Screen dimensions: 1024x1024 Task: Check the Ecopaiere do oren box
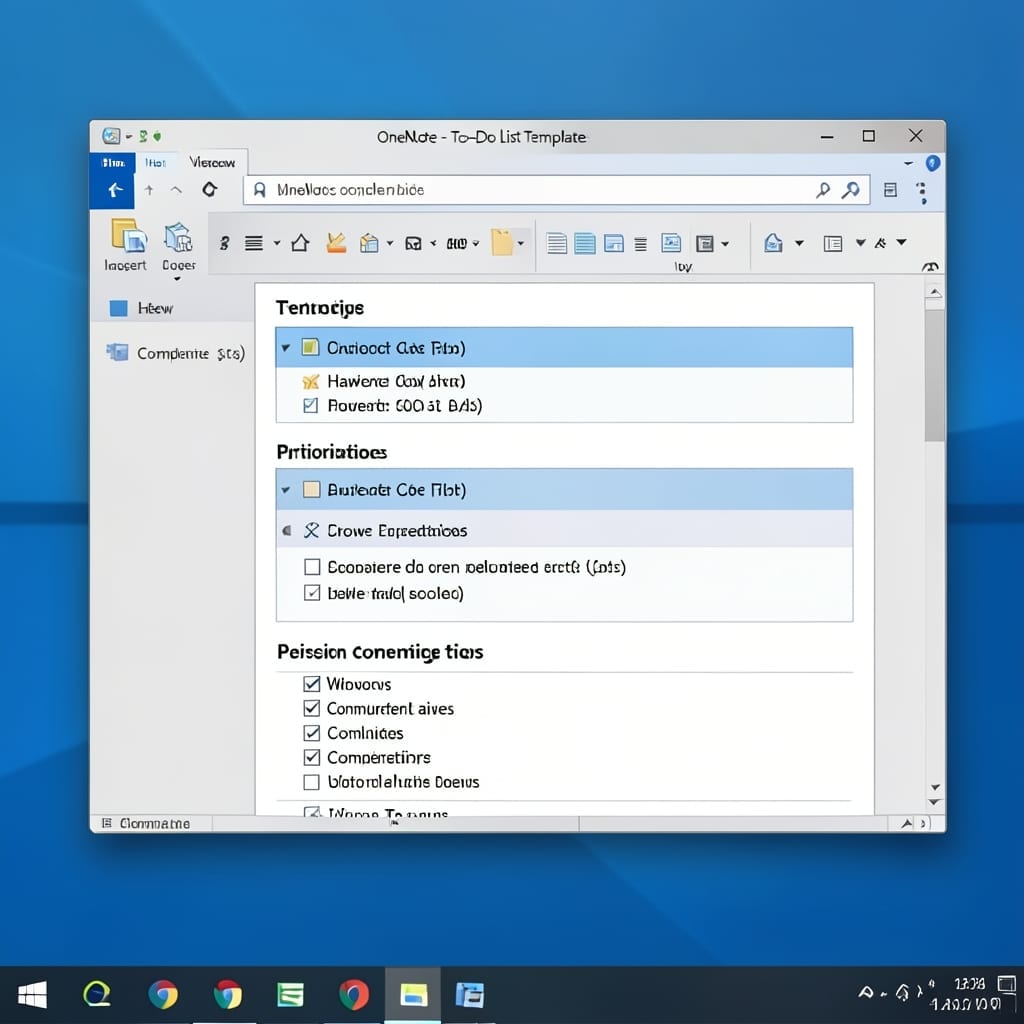click(312, 566)
